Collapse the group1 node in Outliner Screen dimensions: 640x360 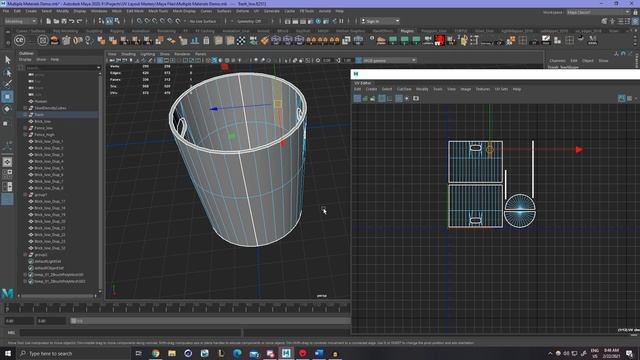[25, 195]
